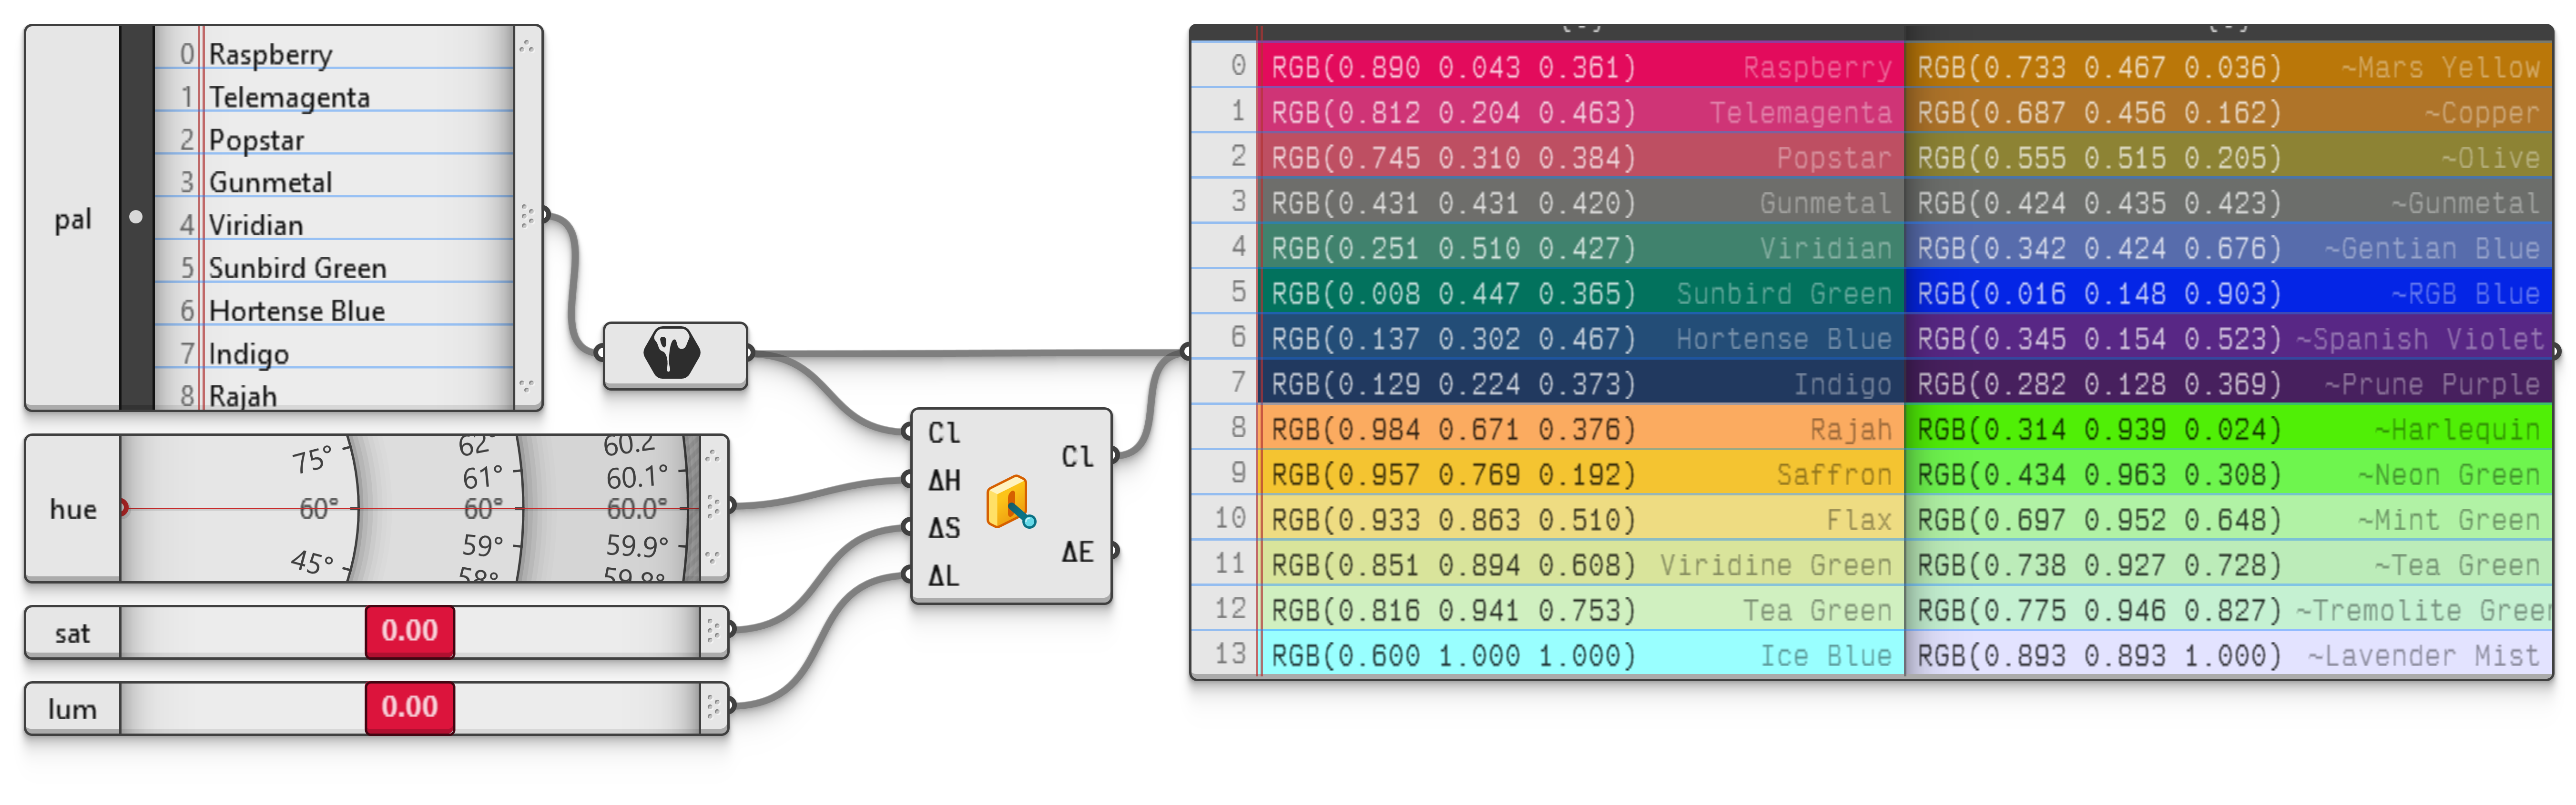Click the hue dial 60° marker
This screenshot has width=2576, height=805.
319,509
